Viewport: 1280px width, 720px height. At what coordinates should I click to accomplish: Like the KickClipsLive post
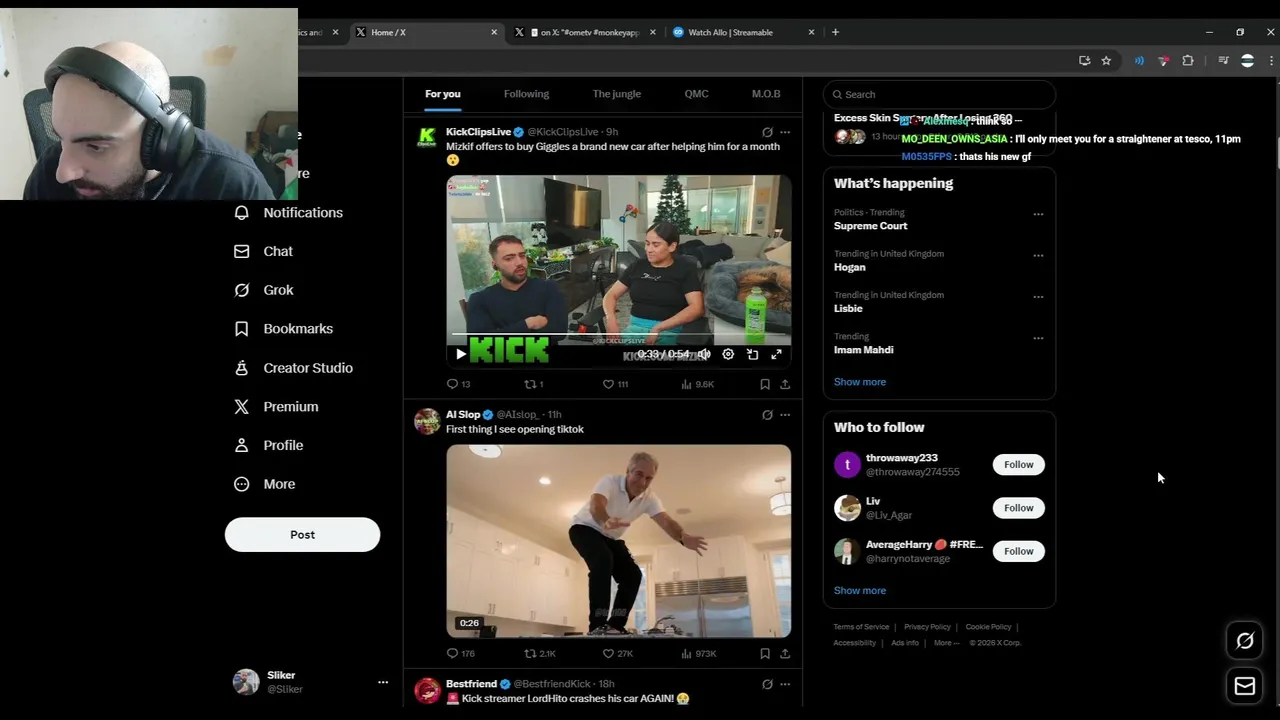pos(615,384)
